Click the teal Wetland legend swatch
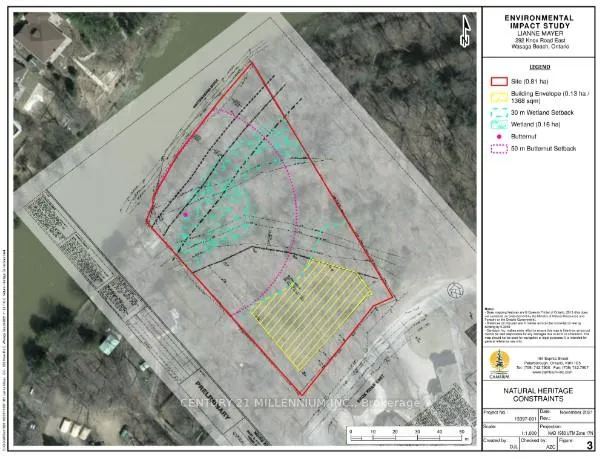The width and height of the screenshot is (600, 459). click(x=499, y=125)
